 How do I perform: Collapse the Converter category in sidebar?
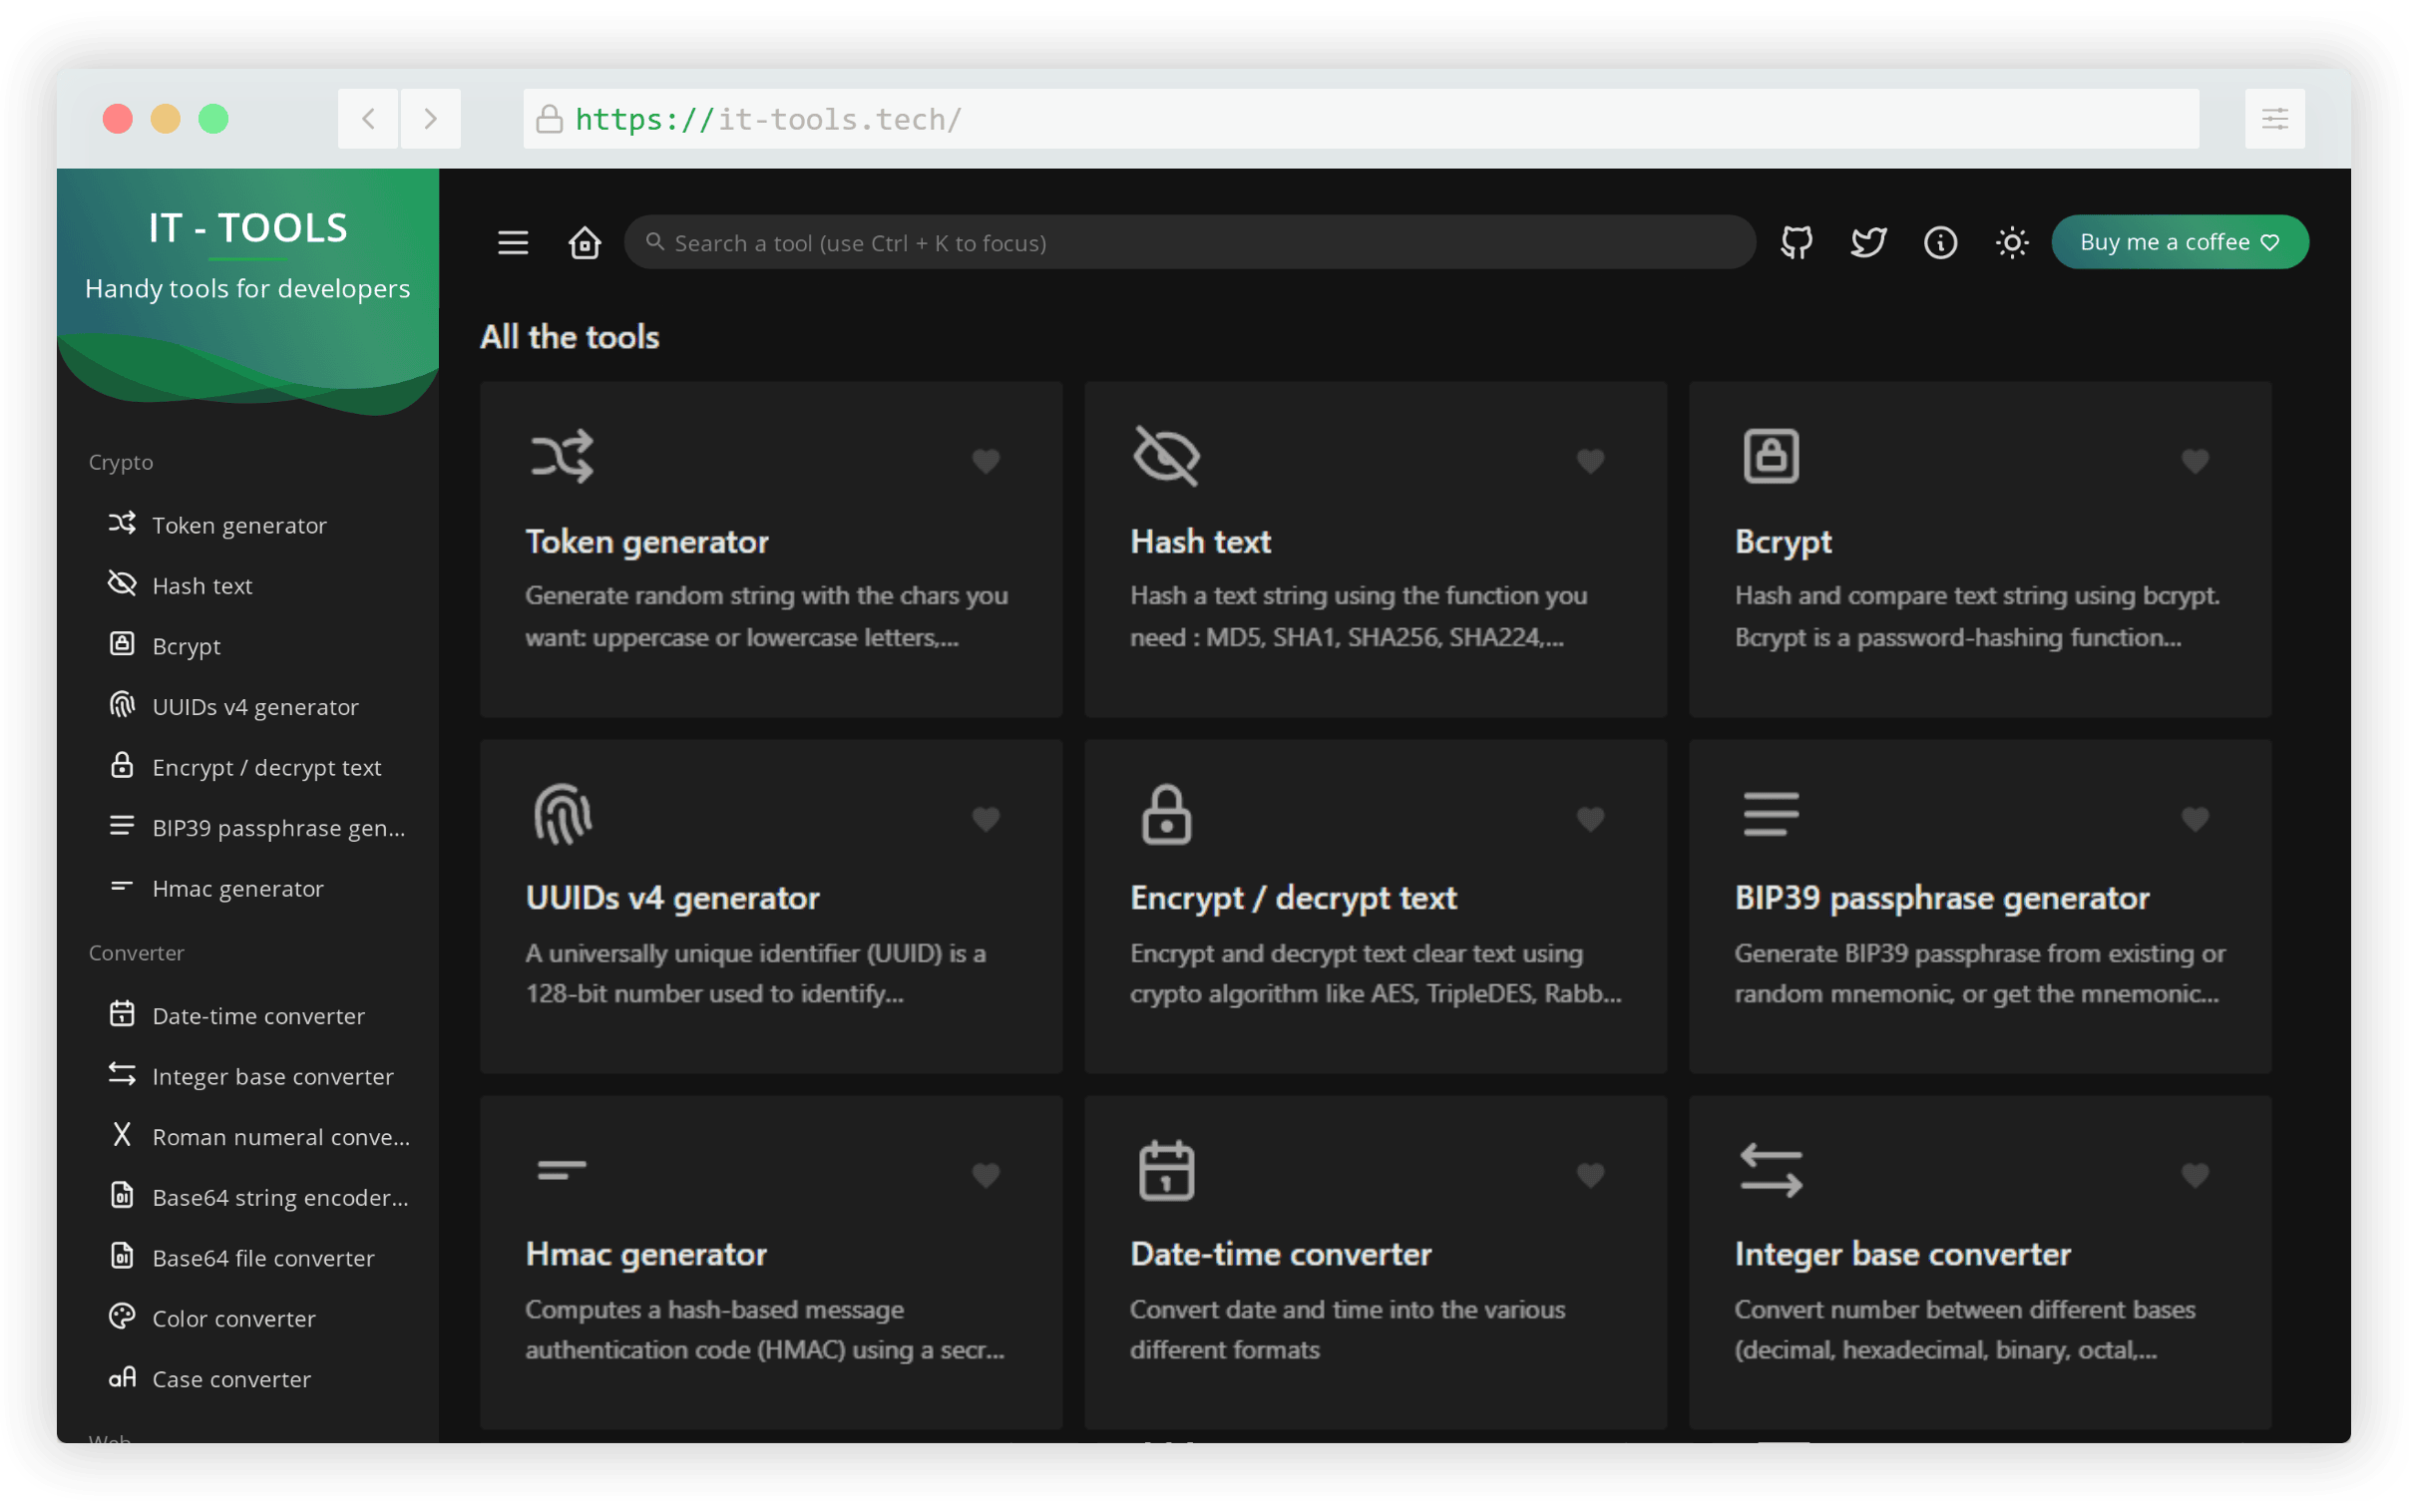coord(136,953)
